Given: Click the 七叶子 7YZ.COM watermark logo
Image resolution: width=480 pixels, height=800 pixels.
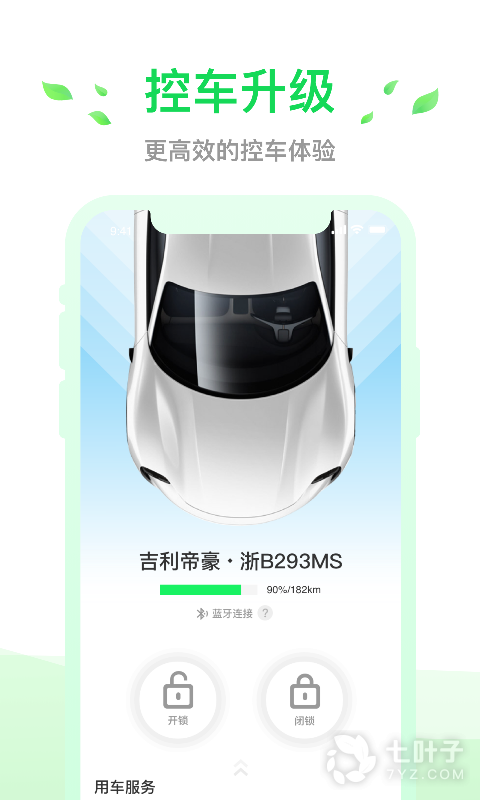Looking at the screenshot, I should click(x=396, y=758).
